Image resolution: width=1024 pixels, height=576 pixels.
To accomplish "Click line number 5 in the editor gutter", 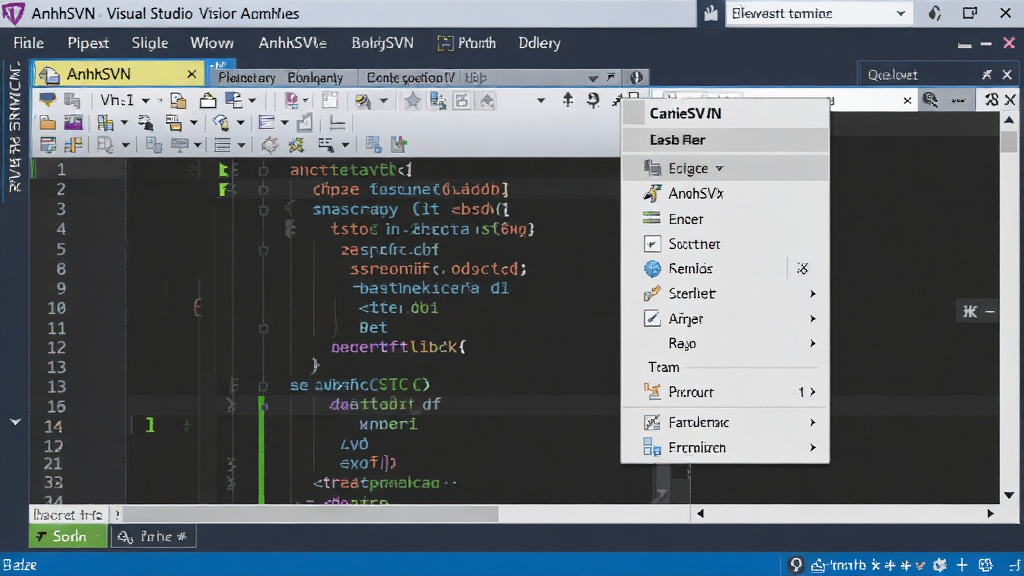I will pos(61,249).
